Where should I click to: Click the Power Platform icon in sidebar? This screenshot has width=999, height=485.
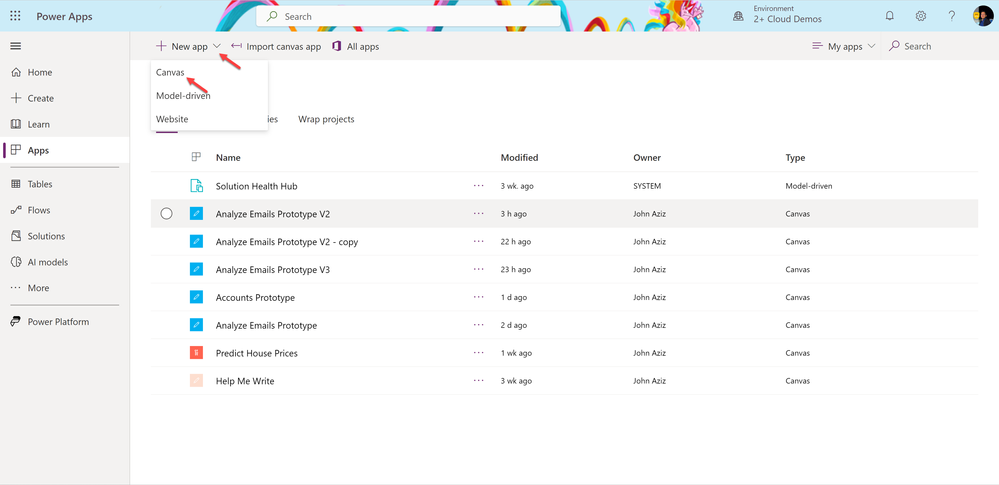click(17, 322)
